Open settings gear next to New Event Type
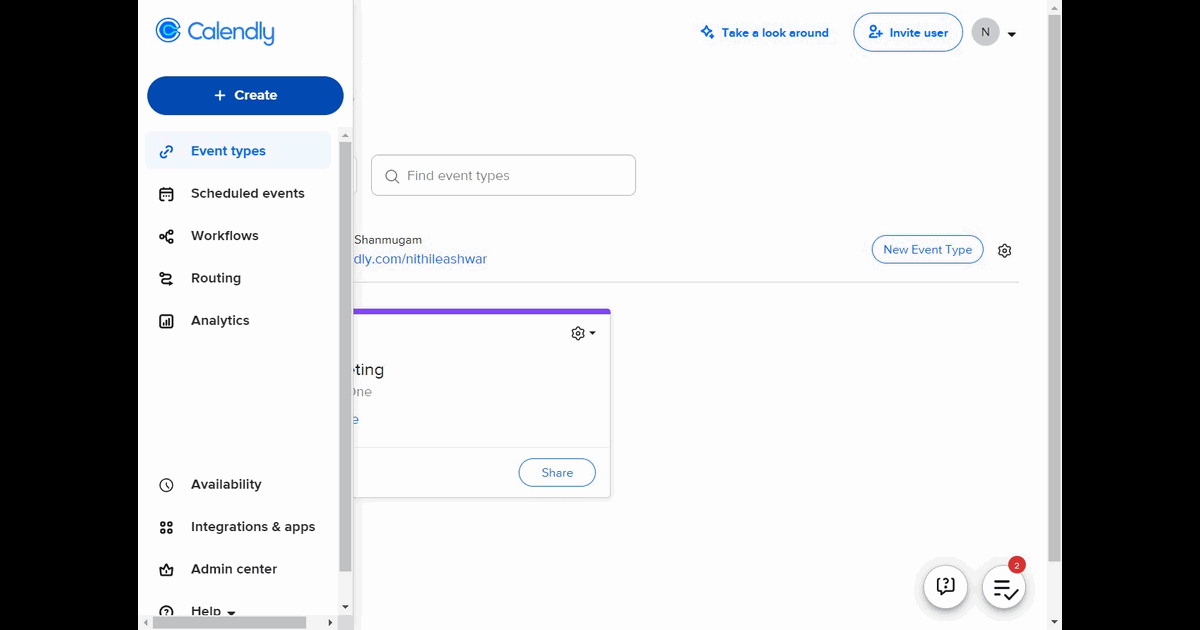The height and width of the screenshot is (630, 1200). (x=1005, y=251)
